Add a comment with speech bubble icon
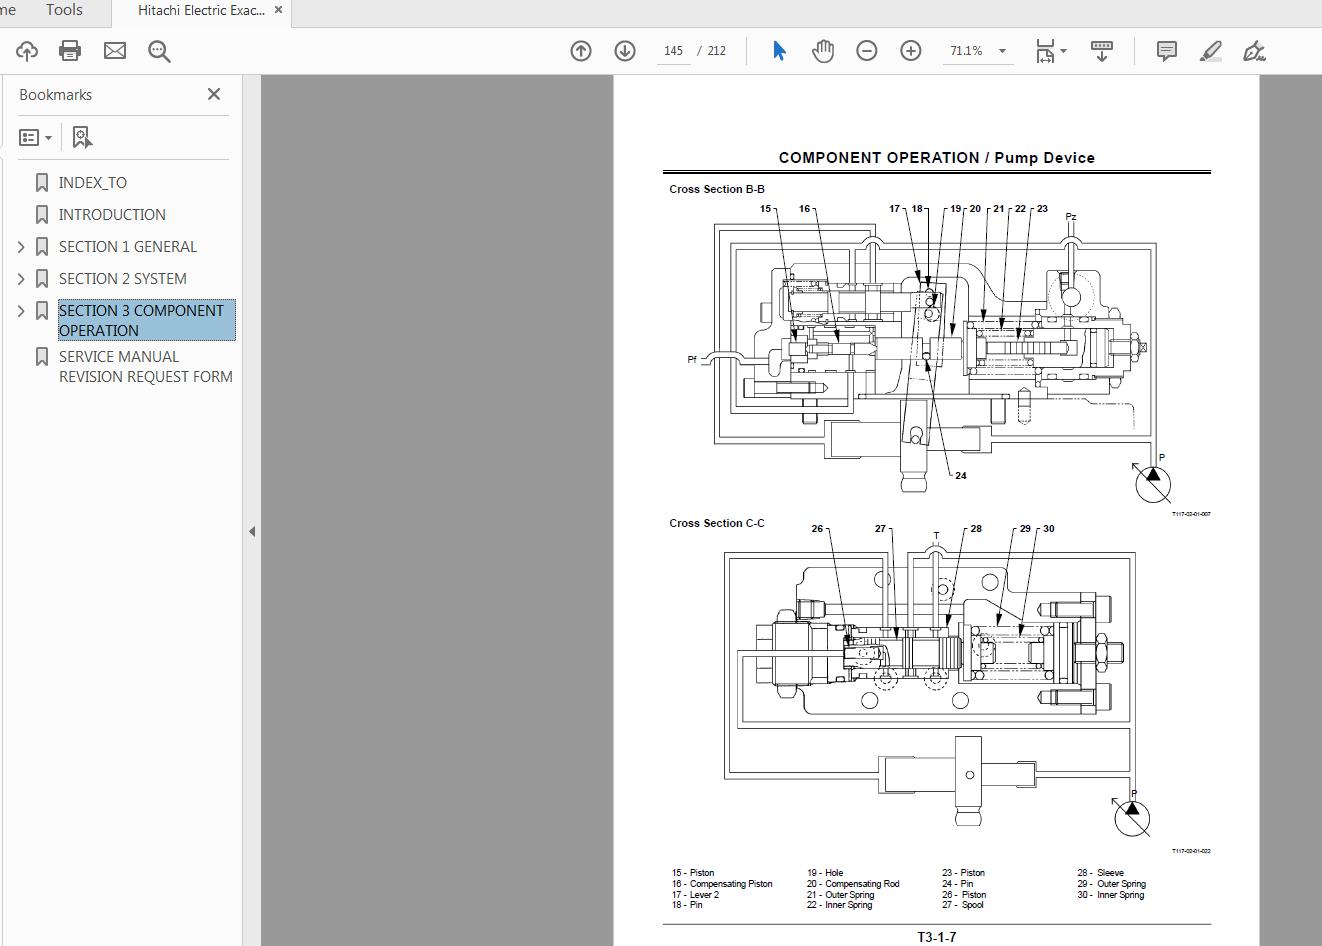 [x=1166, y=51]
